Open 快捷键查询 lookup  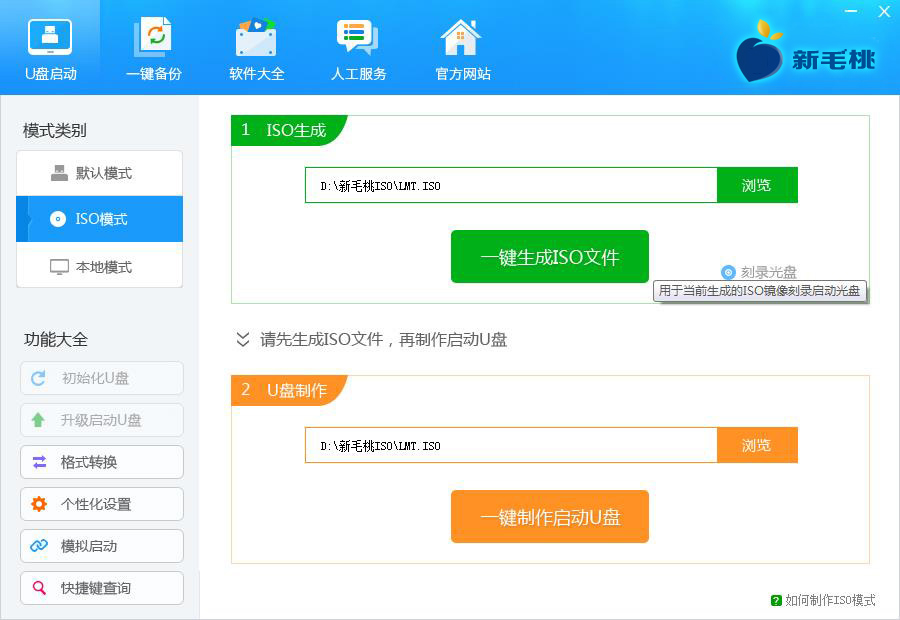102,587
